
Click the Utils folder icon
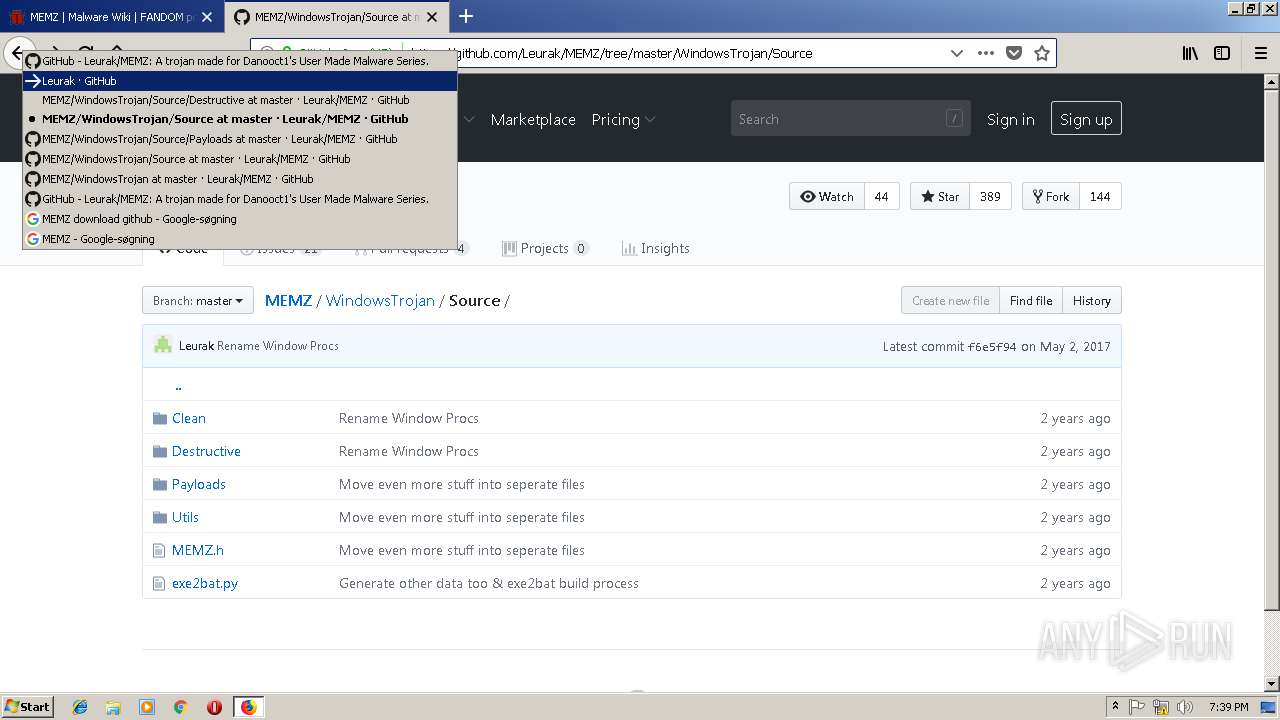pos(160,517)
